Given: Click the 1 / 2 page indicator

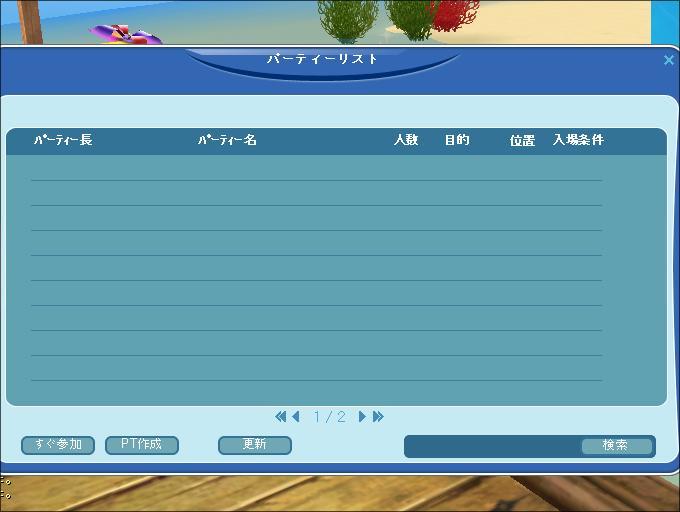Looking at the screenshot, I should pyautogui.click(x=329, y=417).
